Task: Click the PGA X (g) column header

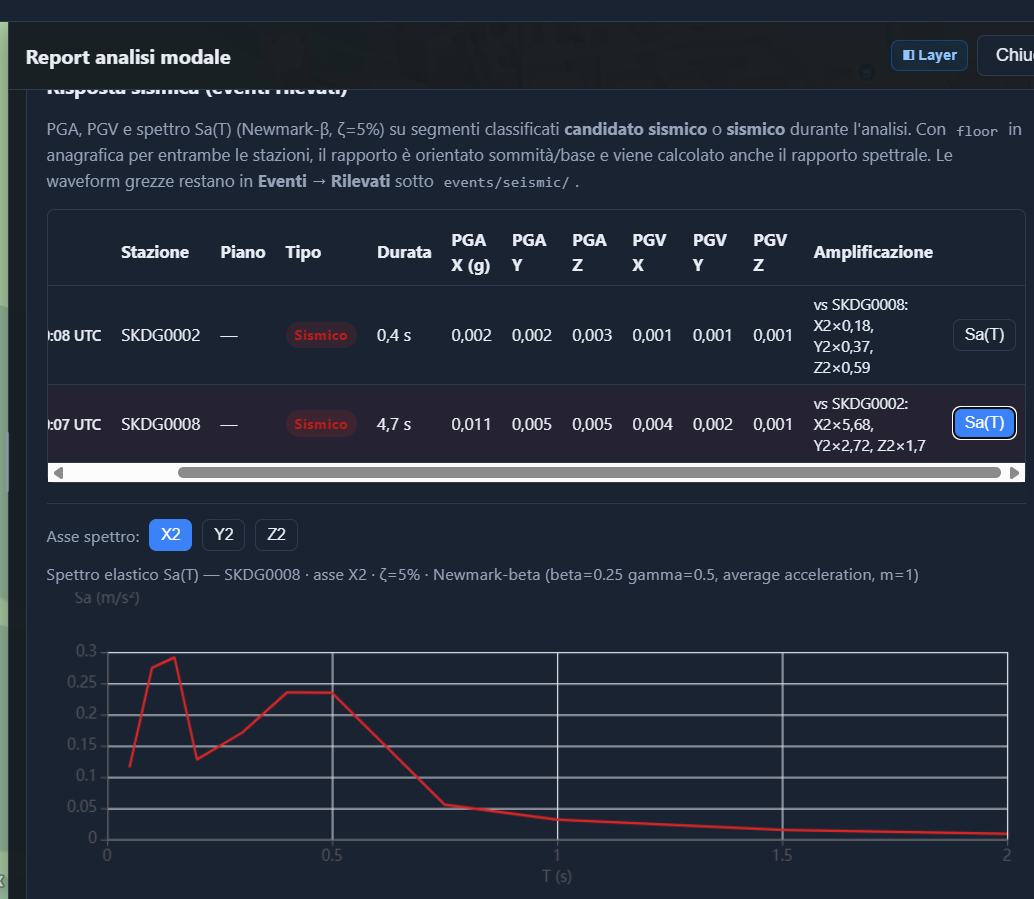Action: coord(470,253)
